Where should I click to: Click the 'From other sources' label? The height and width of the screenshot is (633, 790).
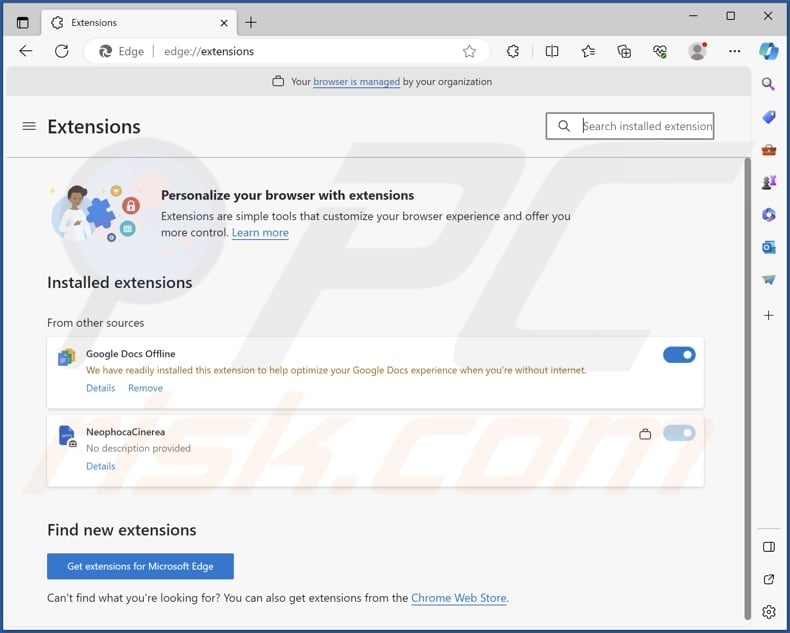[95, 323]
